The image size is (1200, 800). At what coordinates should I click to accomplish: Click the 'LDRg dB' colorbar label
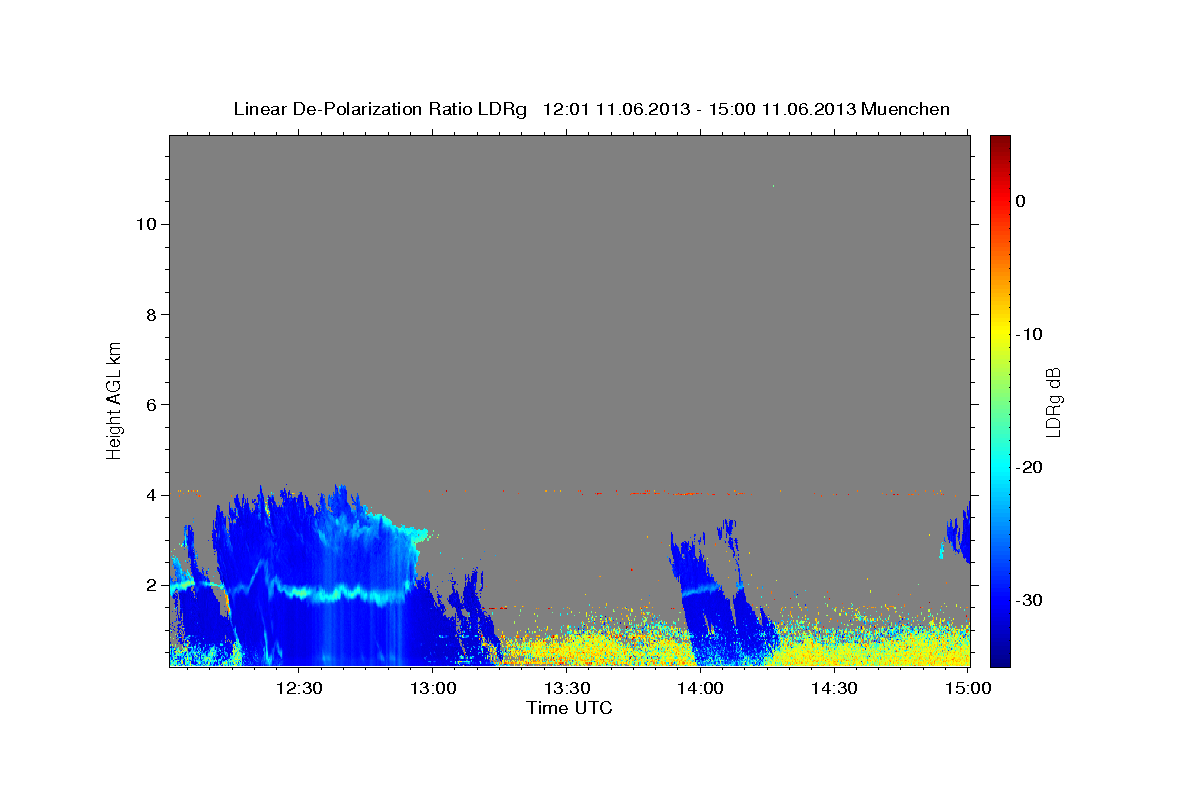coord(1053,402)
